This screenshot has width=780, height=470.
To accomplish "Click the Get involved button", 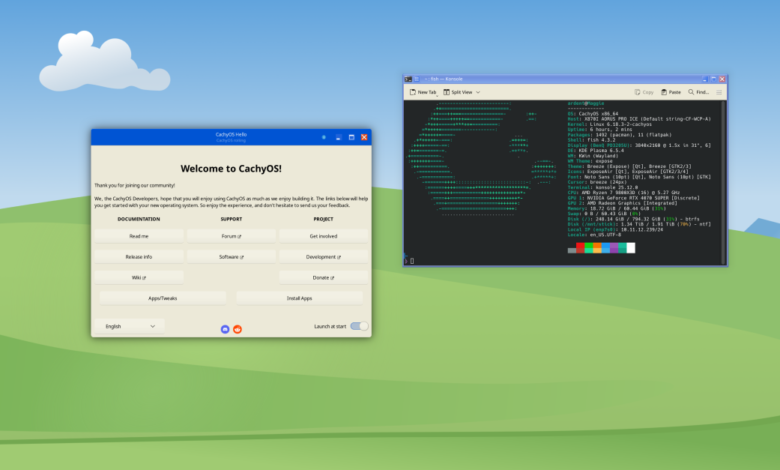I will pos(323,236).
